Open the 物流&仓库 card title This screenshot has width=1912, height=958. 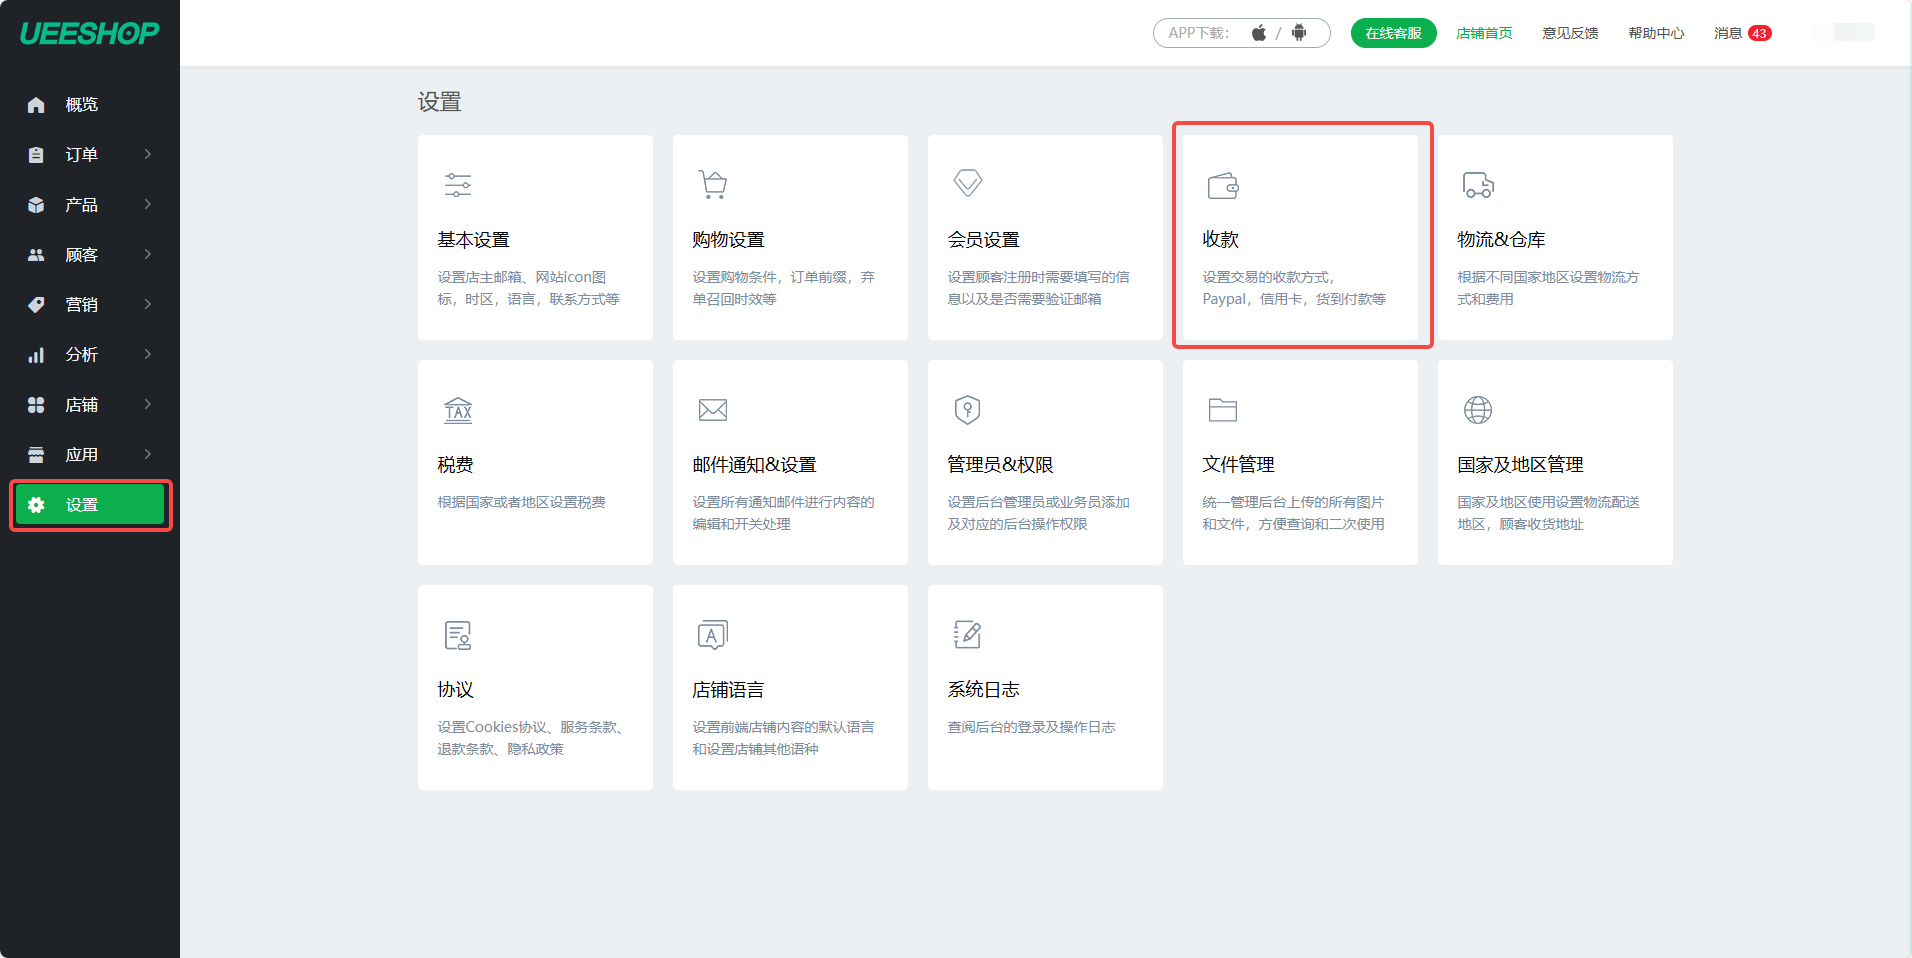tap(1502, 240)
